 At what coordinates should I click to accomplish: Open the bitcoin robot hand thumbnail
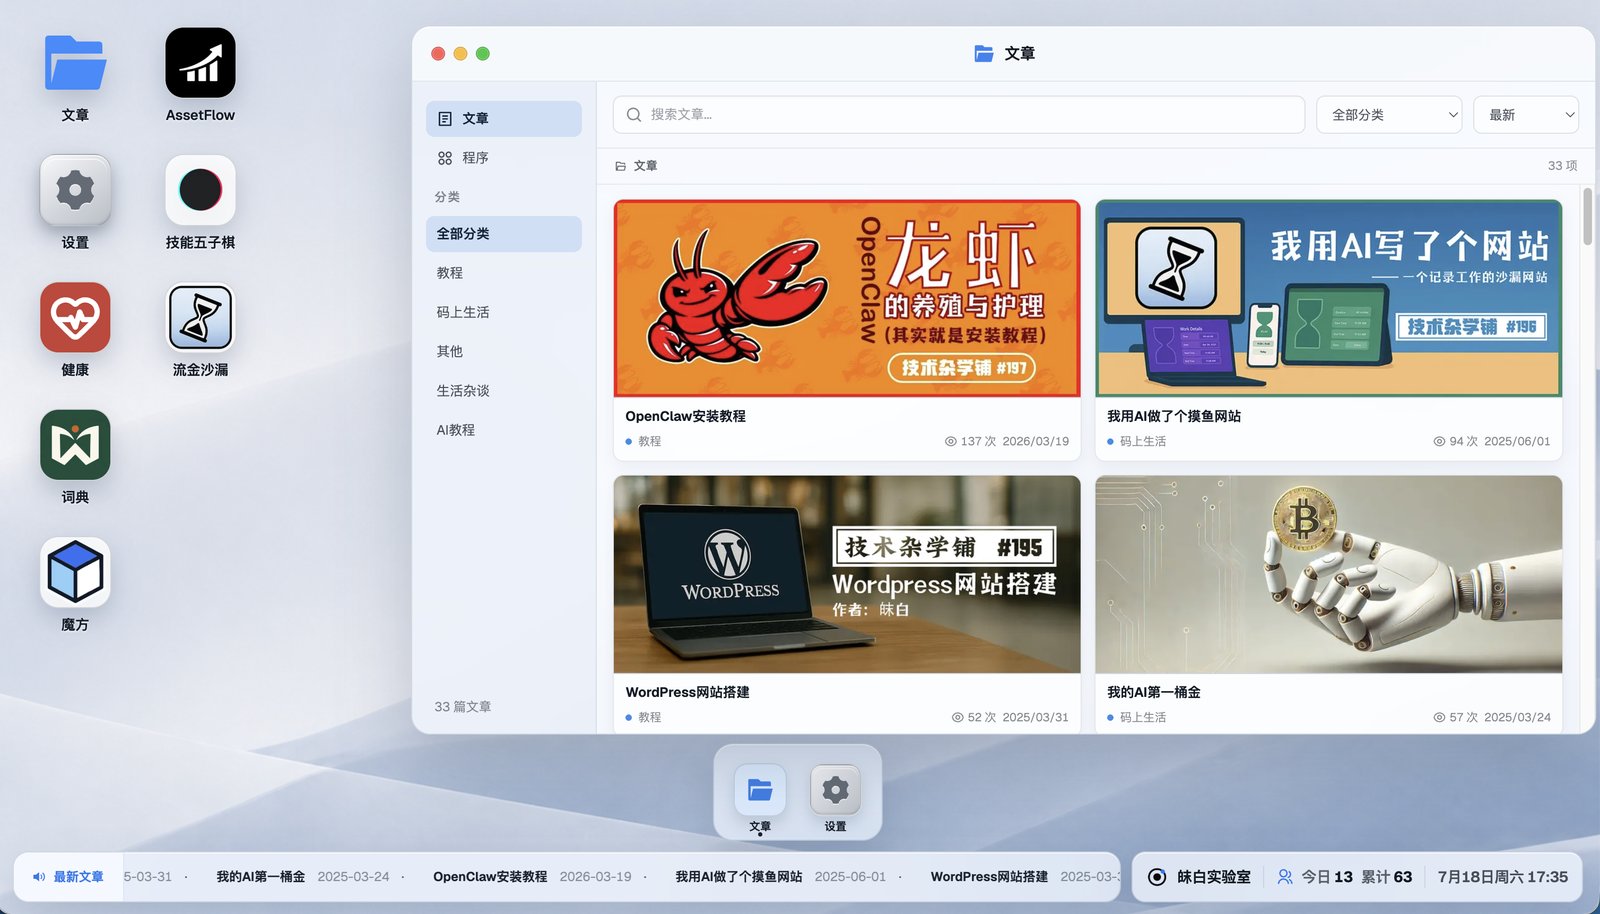[x=1328, y=574]
